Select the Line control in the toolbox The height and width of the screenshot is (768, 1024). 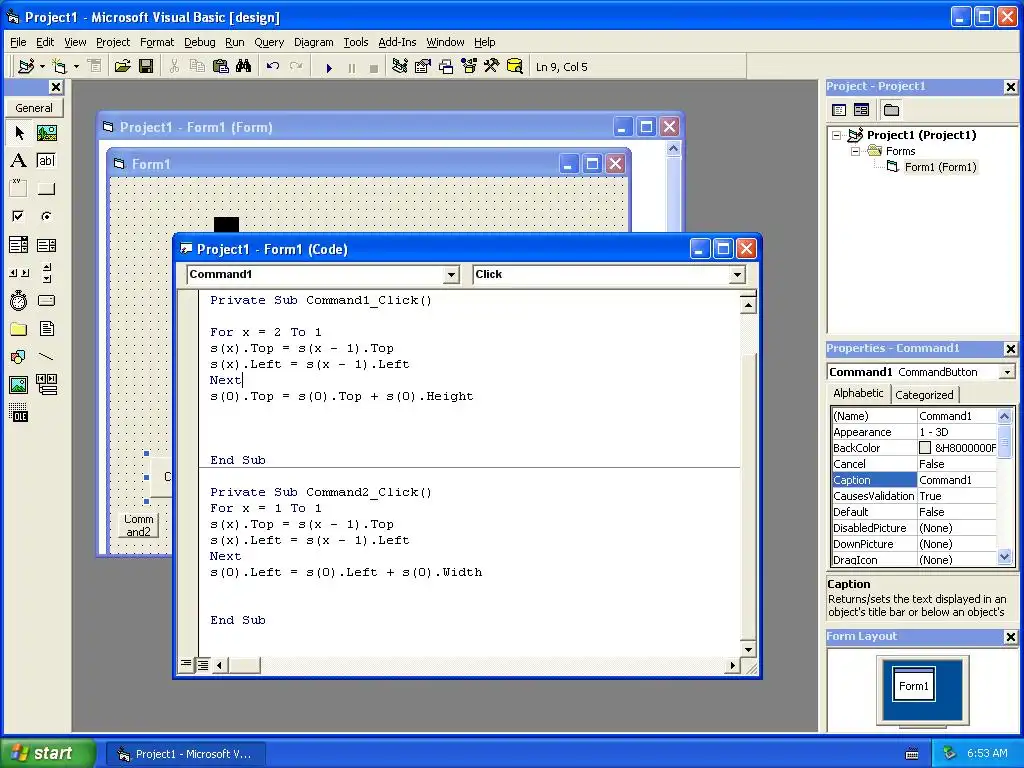tap(46, 357)
